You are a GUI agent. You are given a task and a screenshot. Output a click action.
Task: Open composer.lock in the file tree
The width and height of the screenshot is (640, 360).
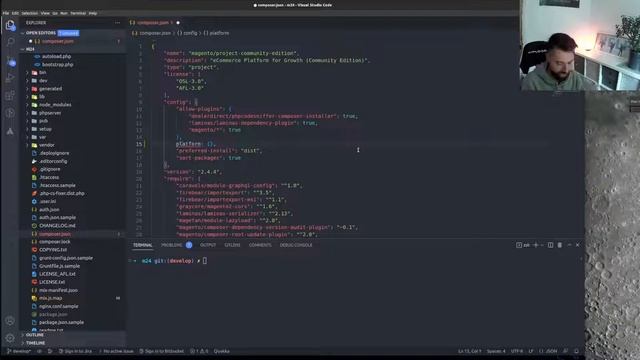55,242
